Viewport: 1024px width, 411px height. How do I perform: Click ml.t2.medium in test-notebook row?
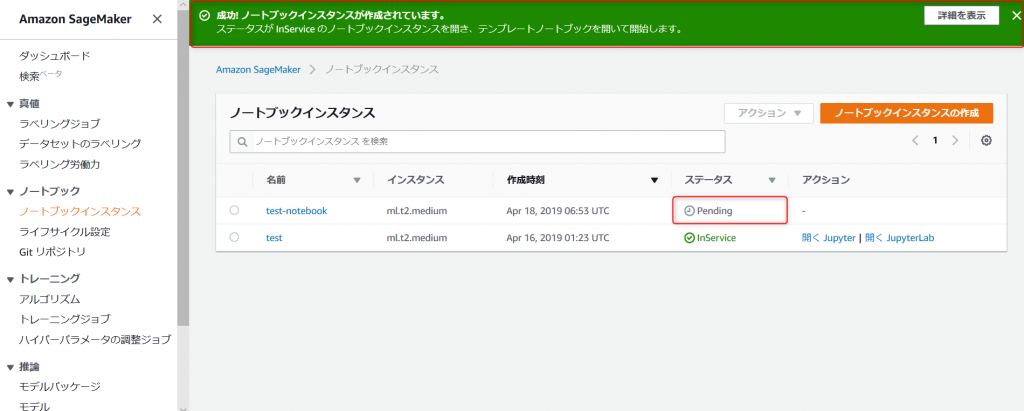(x=417, y=210)
